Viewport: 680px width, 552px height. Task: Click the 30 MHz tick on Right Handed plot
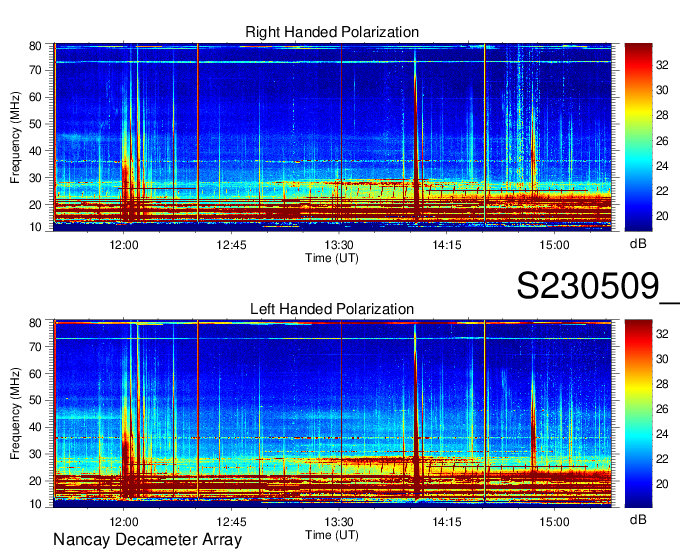click(x=35, y=178)
